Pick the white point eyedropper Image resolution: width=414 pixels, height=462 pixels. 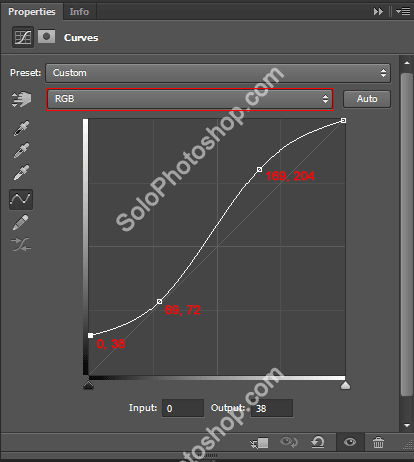pos(21,172)
